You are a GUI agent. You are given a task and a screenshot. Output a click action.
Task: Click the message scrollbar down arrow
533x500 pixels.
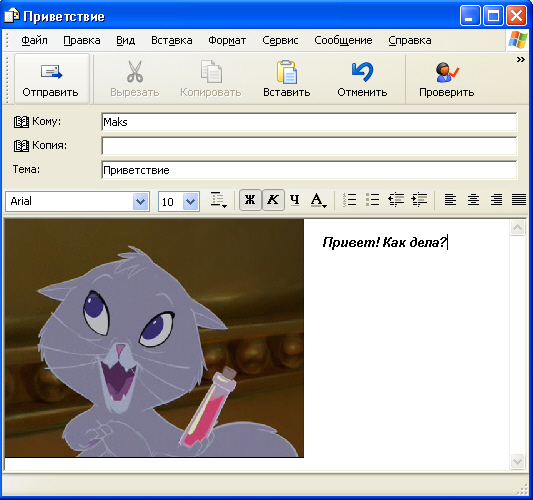tap(517, 462)
